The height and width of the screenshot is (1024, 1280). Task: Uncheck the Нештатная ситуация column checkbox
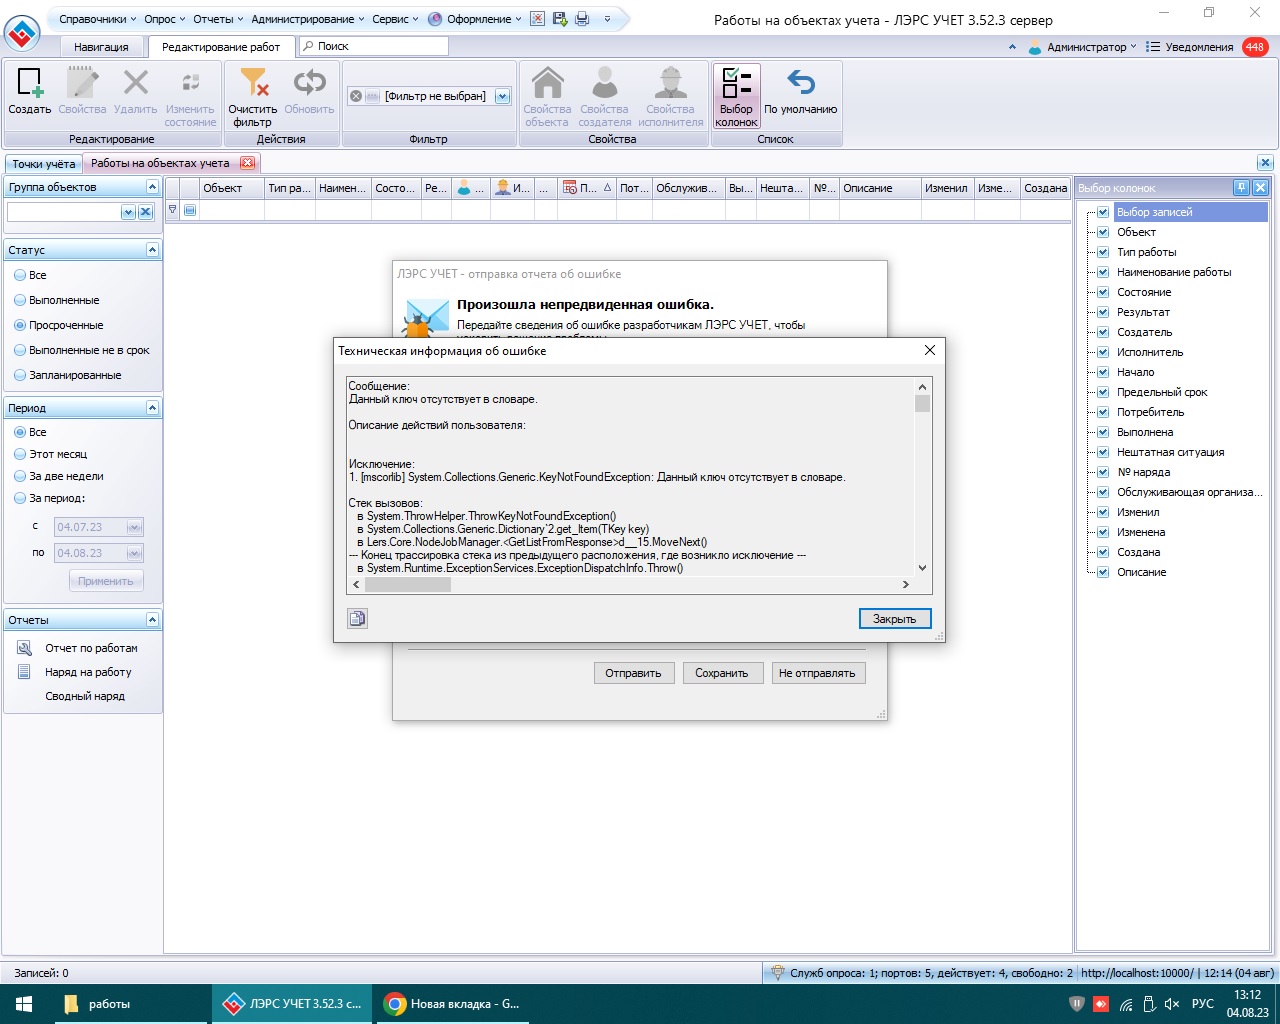point(1103,452)
